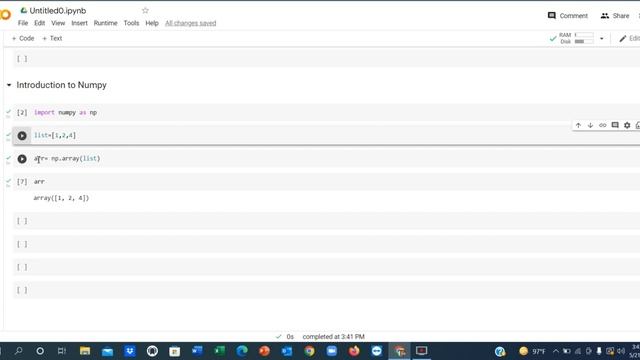
Task: Add comment to cell icon
Action: point(615,125)
